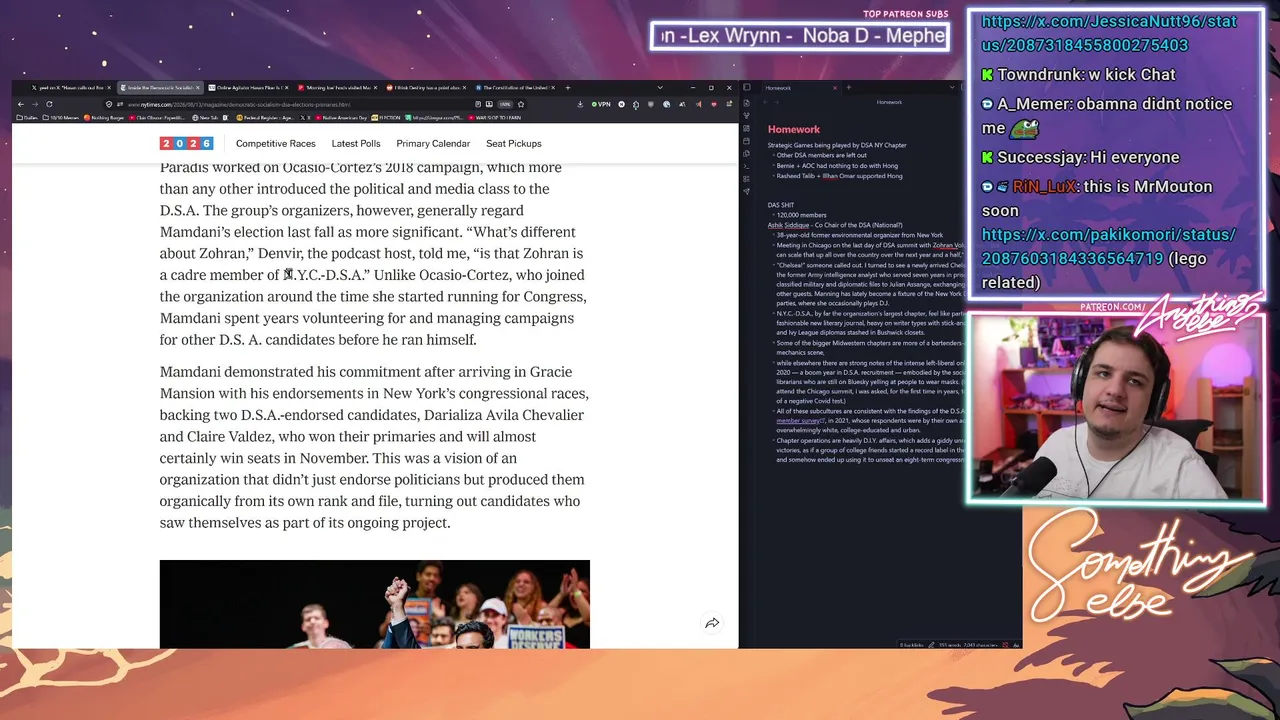Add a new tab in Obsidian
The width and height of the screenshot is (1280, 720).
point(848,88)
